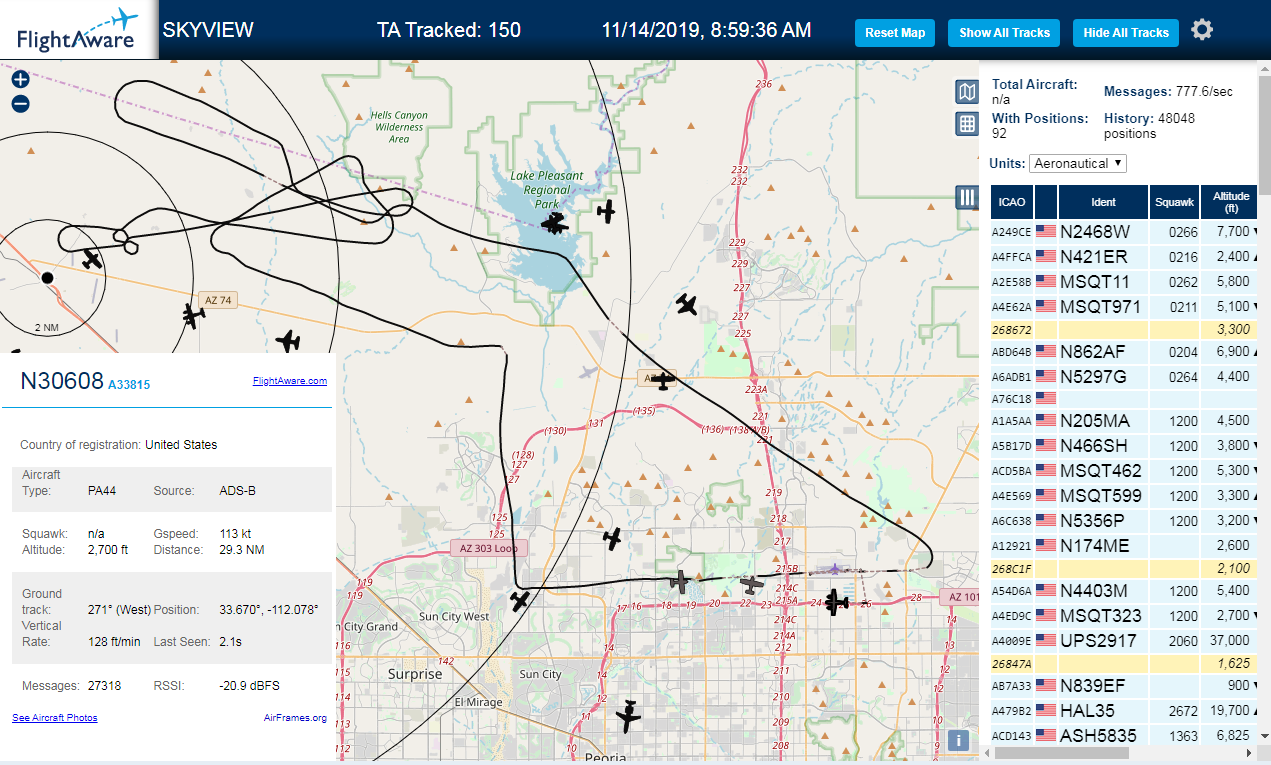Select the aircraft inside the 2 NM ring
The image size is (1271, 765).
point(92,259)
